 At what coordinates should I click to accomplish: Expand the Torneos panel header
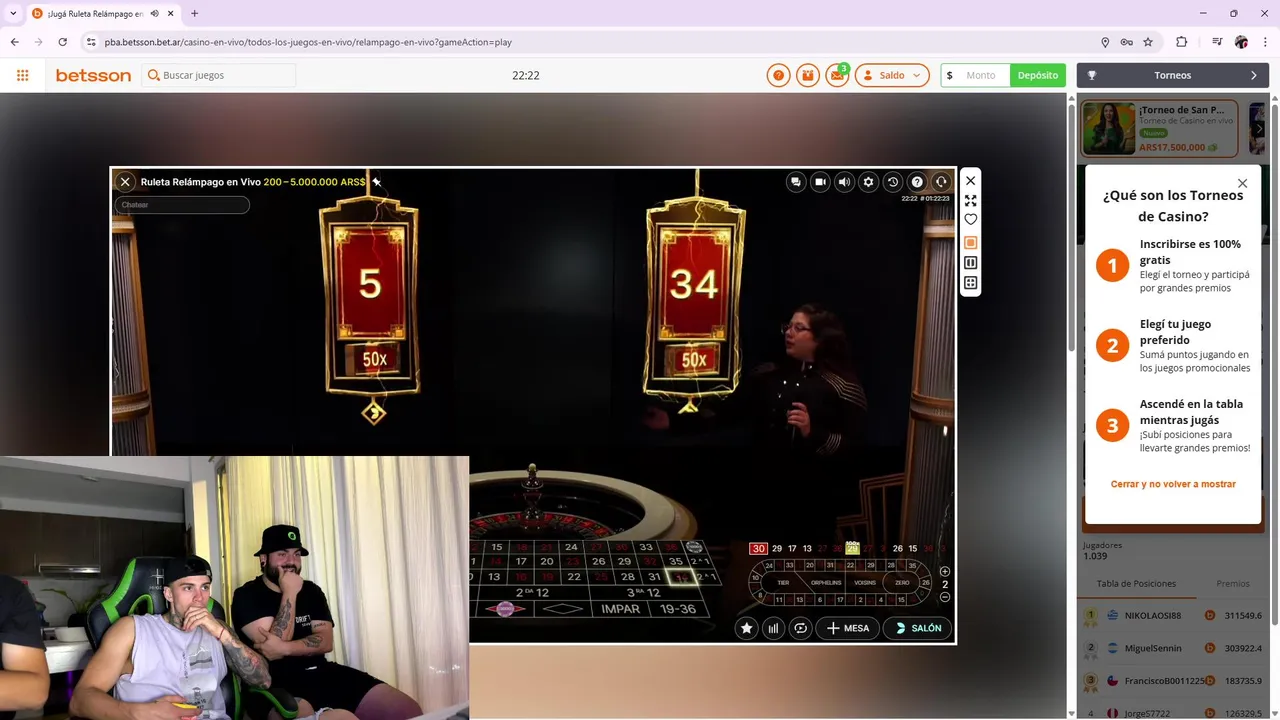tap(1173, 75)
